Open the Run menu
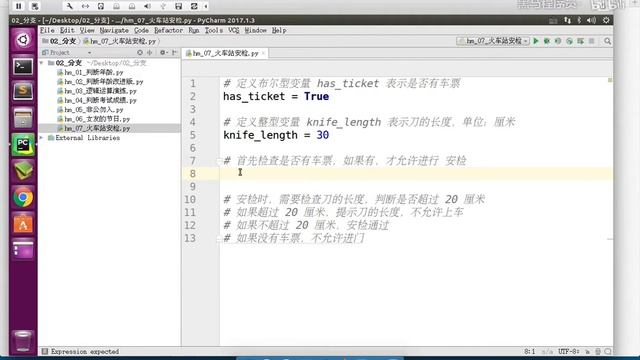Screen dimensions: 640x360 pos(194,31)
